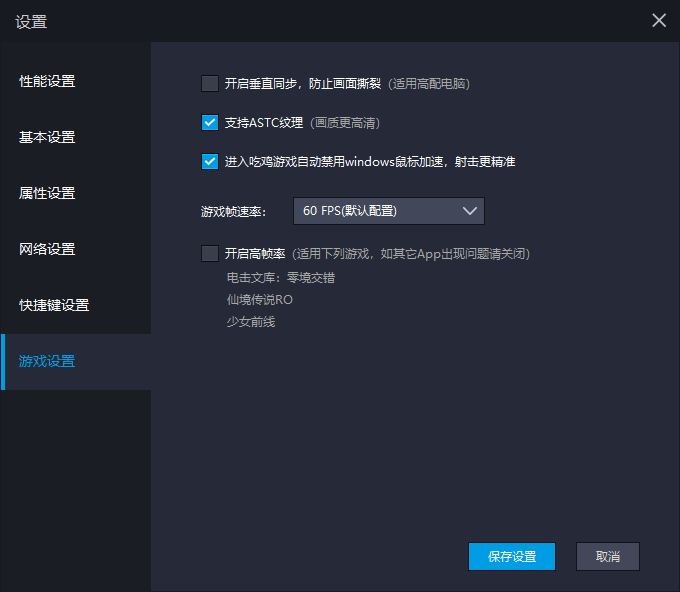The width and height of the screenshot is (680, 592).
Task: Open the 60 FPS(默认配置) frame rate dropdown
Action: pos(389,211)
